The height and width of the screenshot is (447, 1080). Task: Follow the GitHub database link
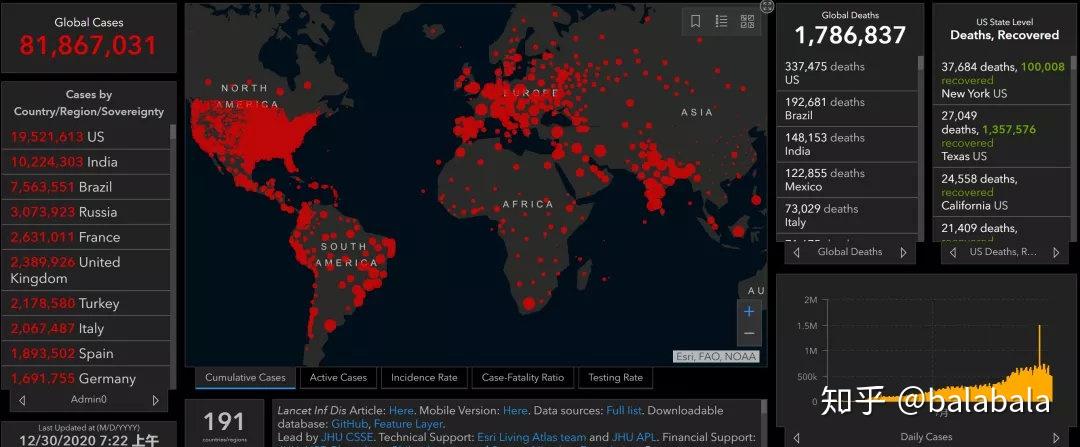[349, 424]
